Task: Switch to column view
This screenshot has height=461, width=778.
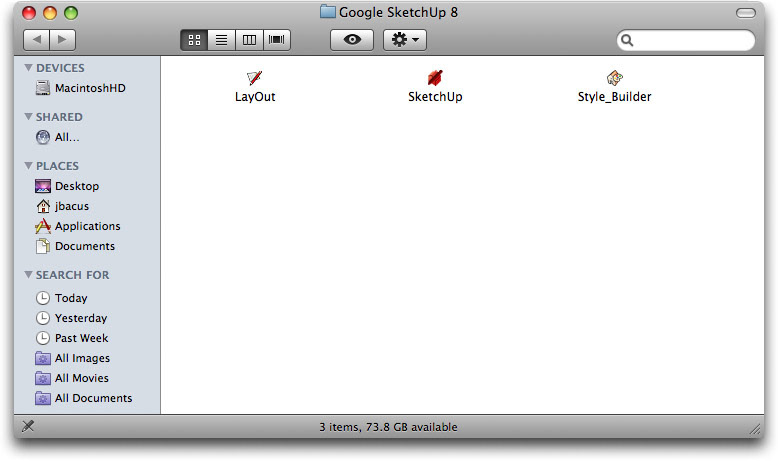Action: click(249, 40)
